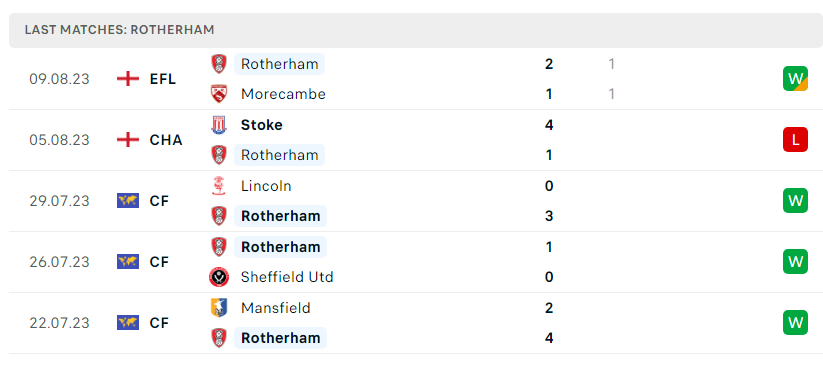Click the red L result badge
The height and width of the screenshot is (372, 823).
tap(796, 140)
